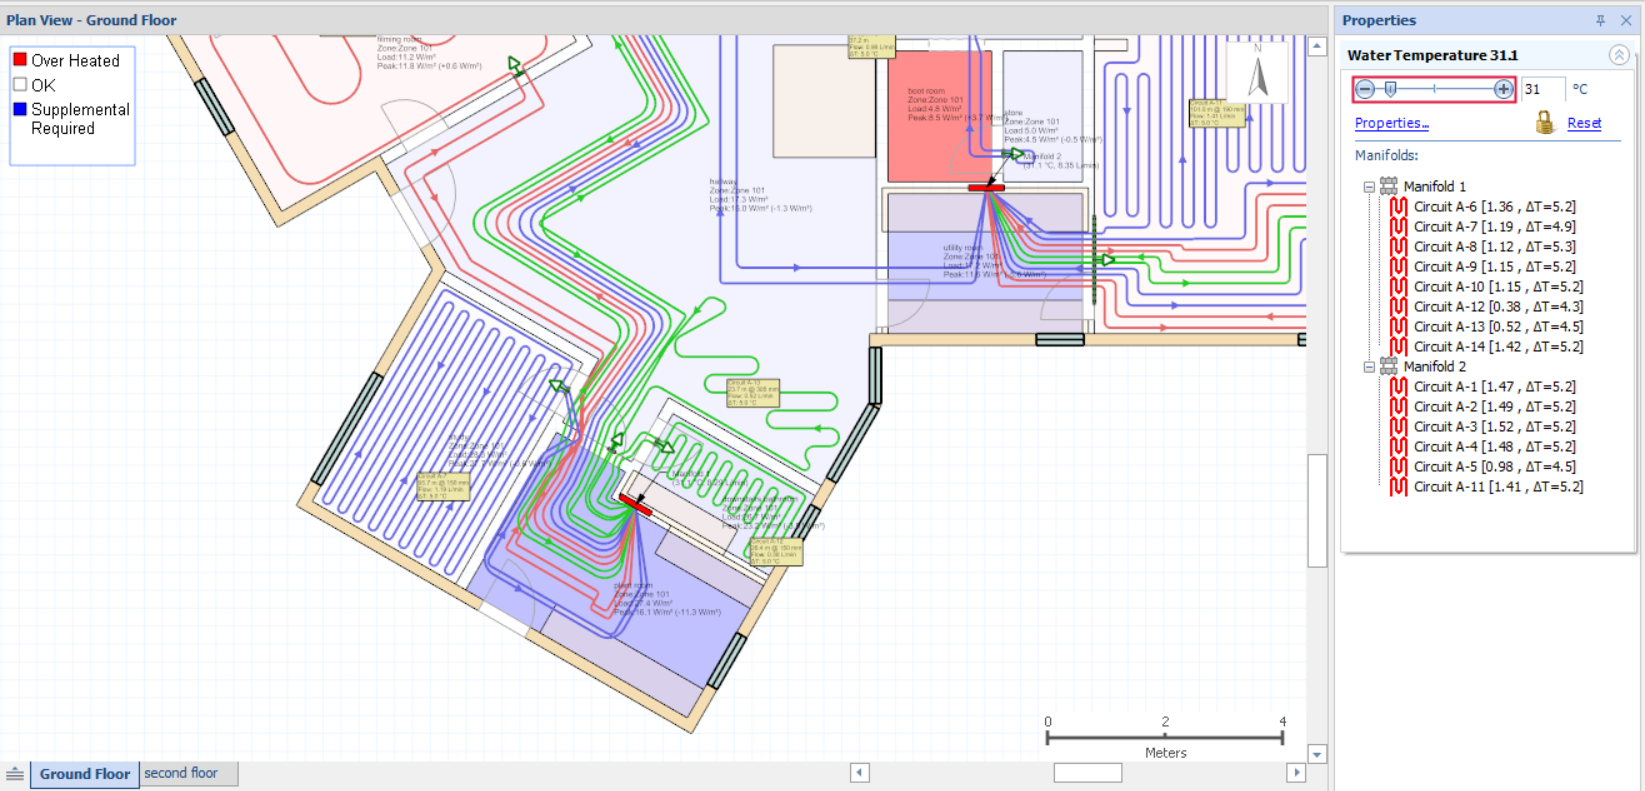Image resolution: width=1645 pixels, height=791 pixels.
Task: Collapse the Manifold 2 tree node
Action: click(1369, 367)
